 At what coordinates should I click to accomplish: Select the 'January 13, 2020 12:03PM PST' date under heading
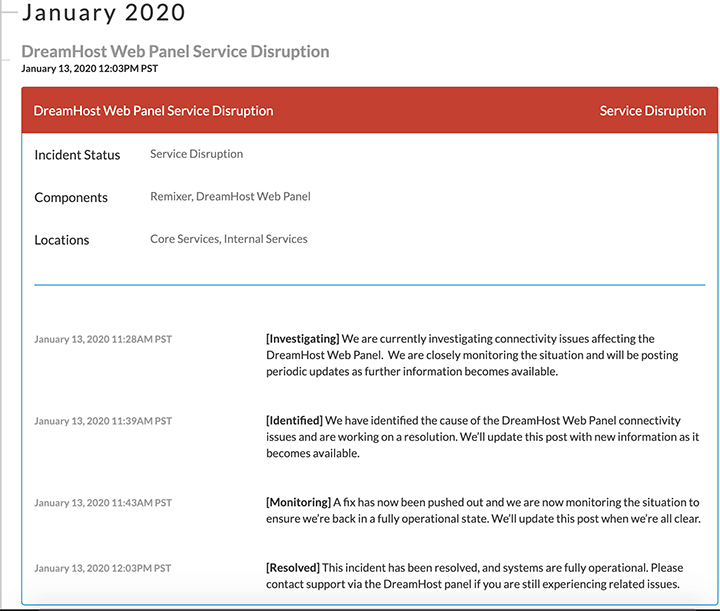[x=90, y=68]
